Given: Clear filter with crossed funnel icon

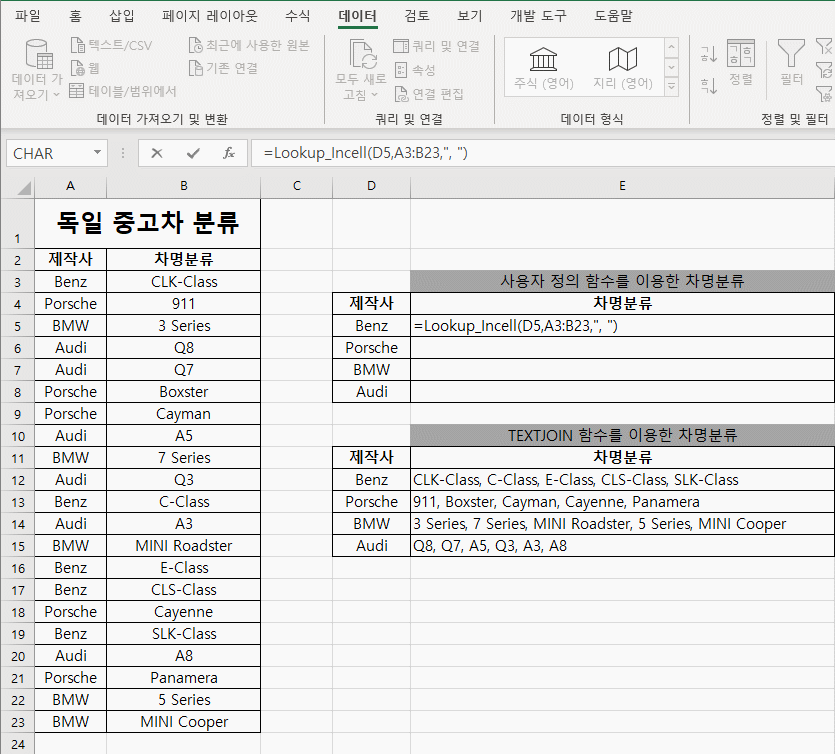Looking at the screenshot, I should tap(824, 46).
